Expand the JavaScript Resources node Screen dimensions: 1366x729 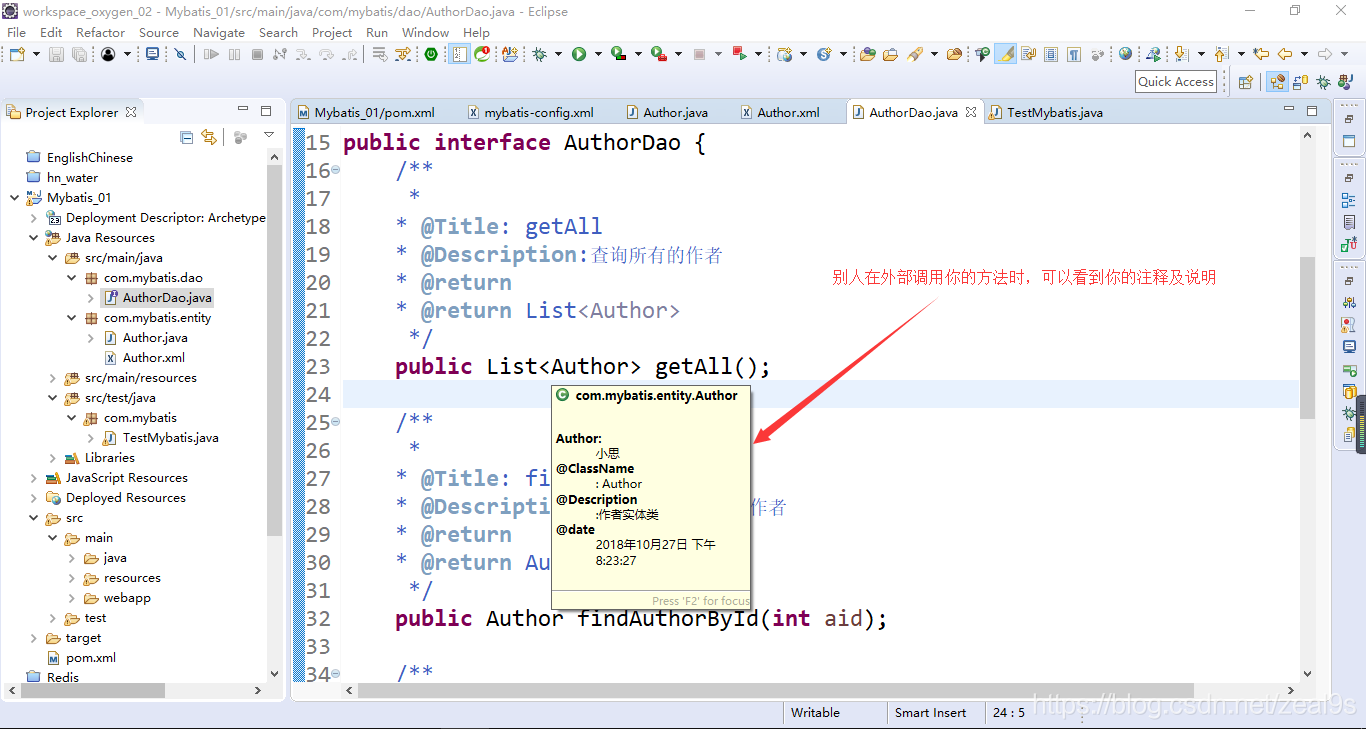pos(34,477)
